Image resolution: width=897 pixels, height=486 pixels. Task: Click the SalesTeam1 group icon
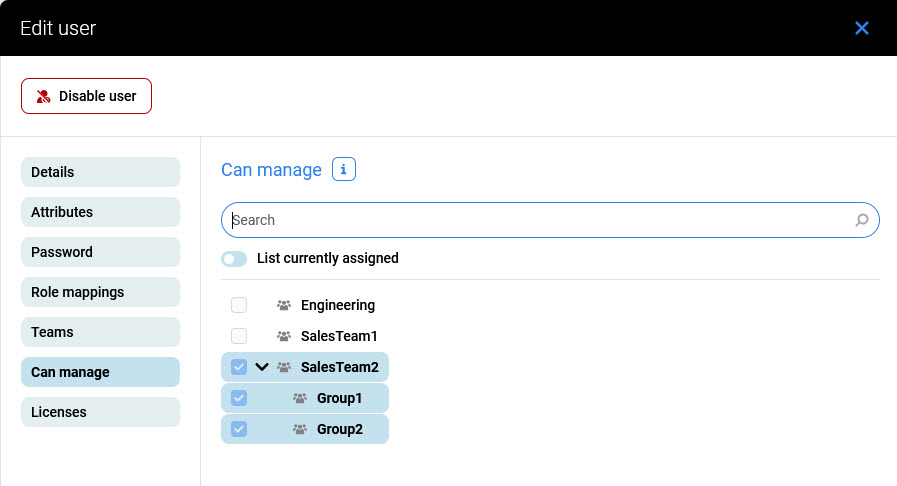[284, 336]
